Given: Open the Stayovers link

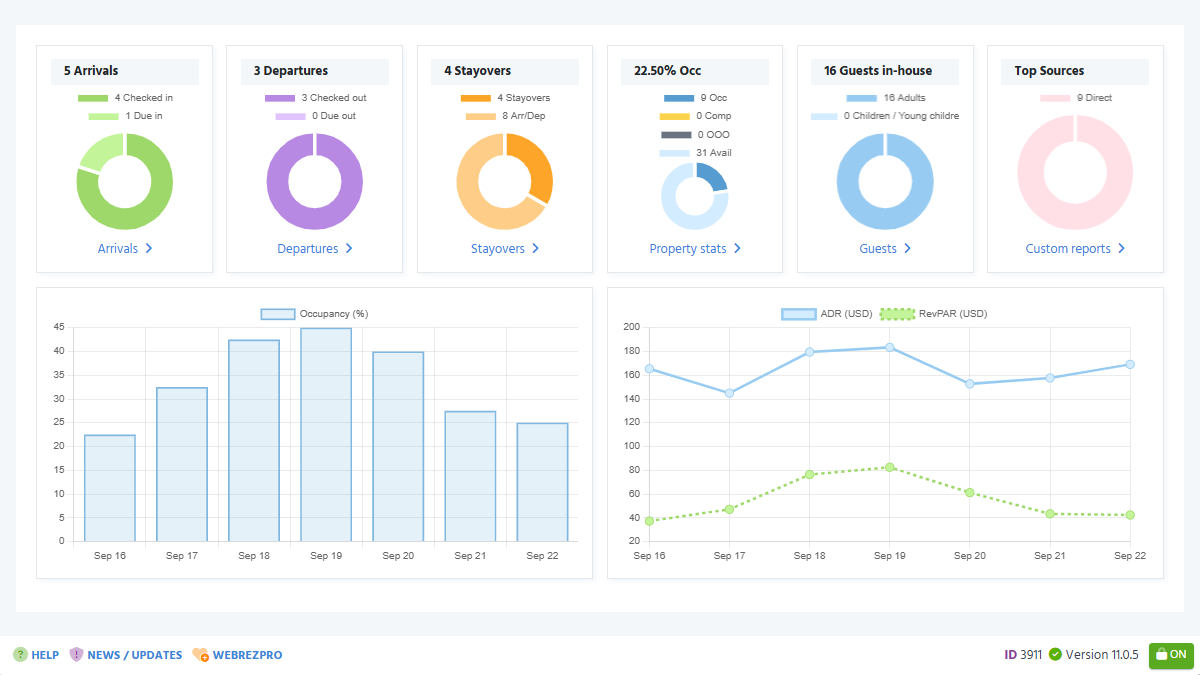Looking at the screenshot, I should (x=505, y=248).
